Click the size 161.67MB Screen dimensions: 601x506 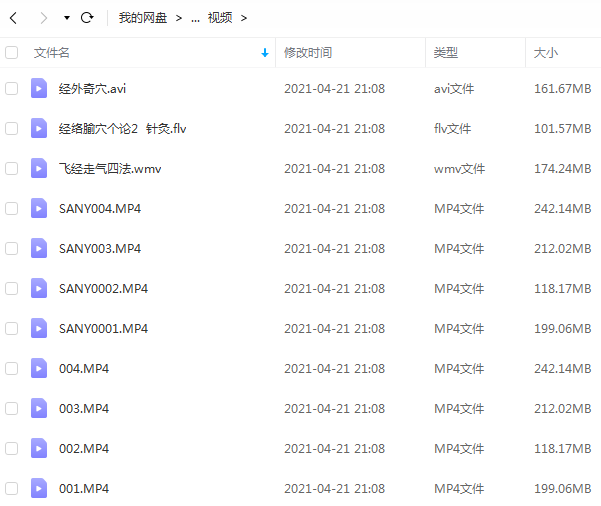point(563,89)
